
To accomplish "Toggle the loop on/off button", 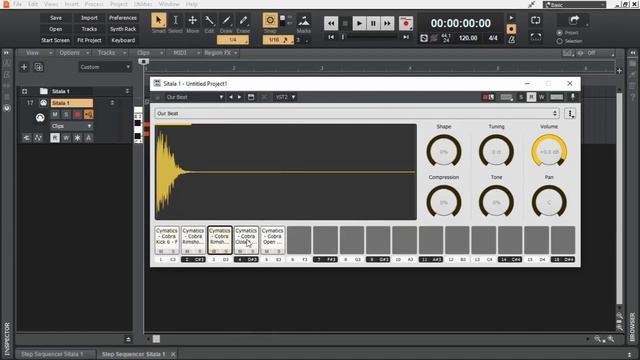I will pyautogui.click(x=536, y=20).
